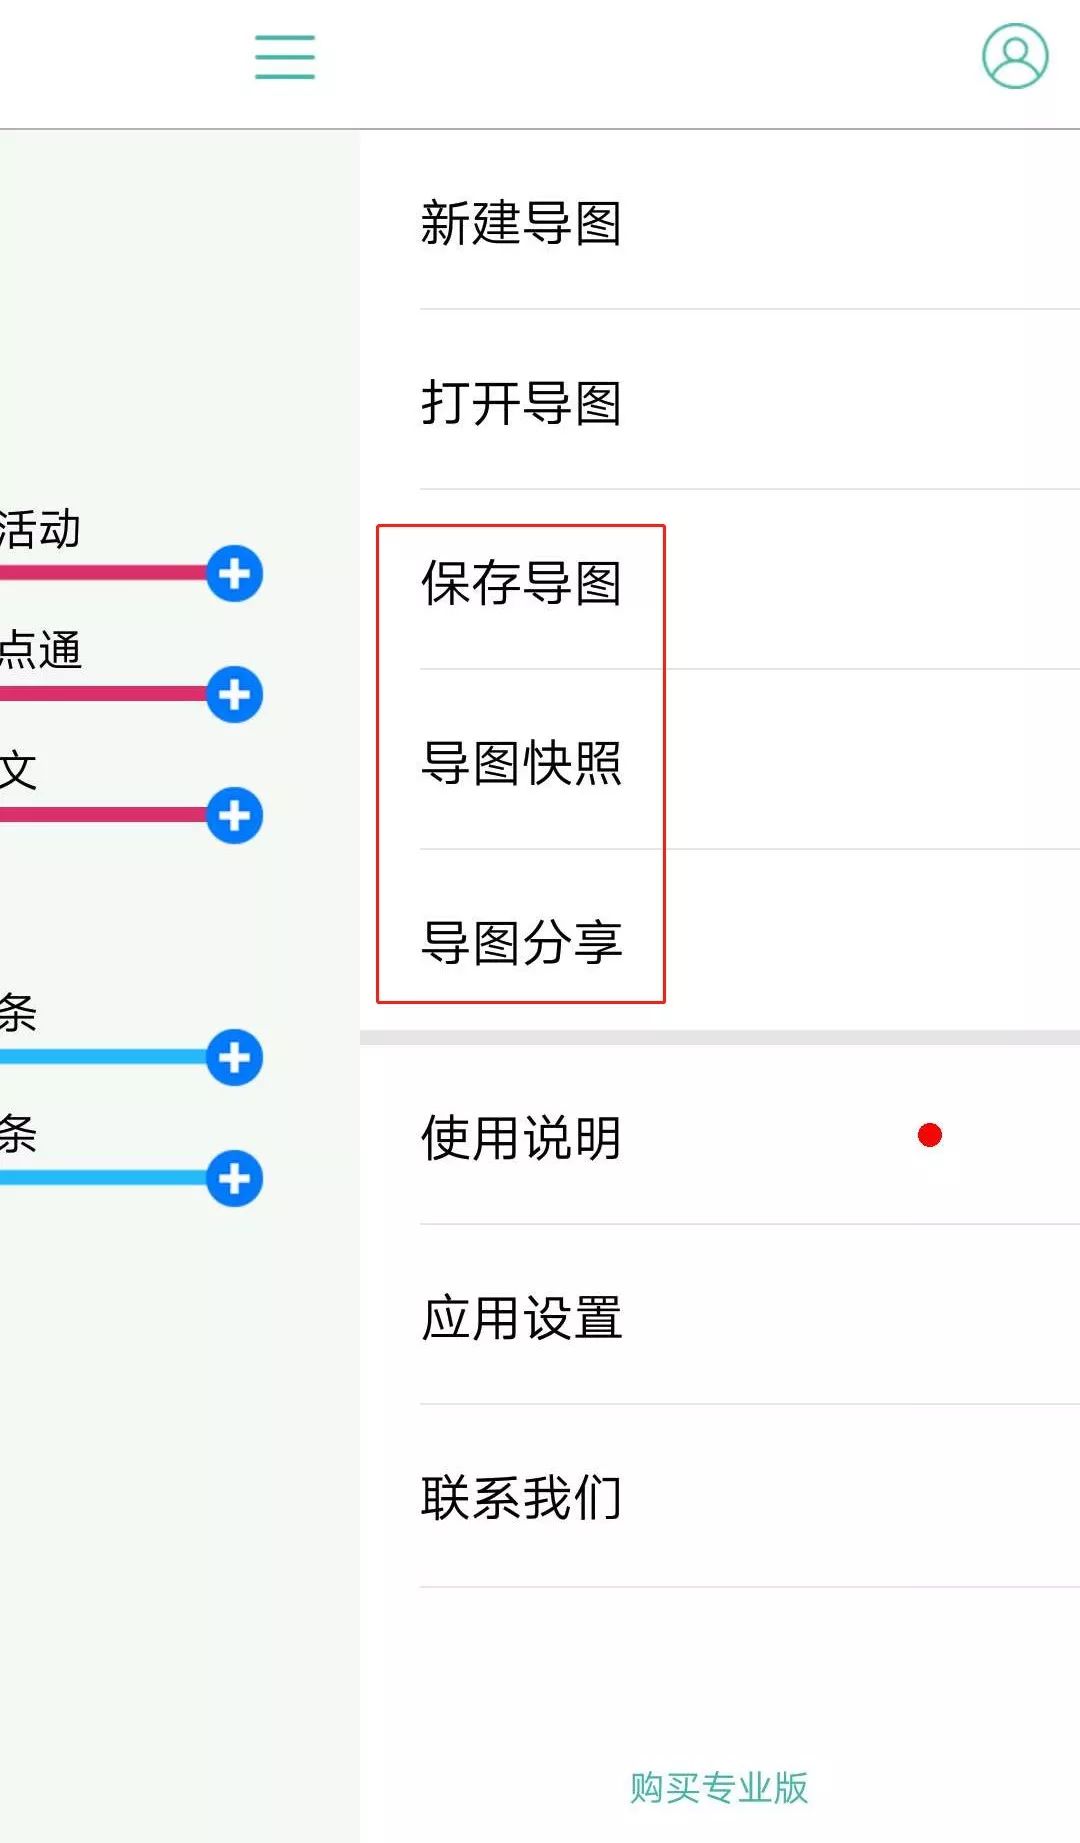Add node on first blue 条 branch
The image size is (1080, 1843).
(x=235, y=1058)
